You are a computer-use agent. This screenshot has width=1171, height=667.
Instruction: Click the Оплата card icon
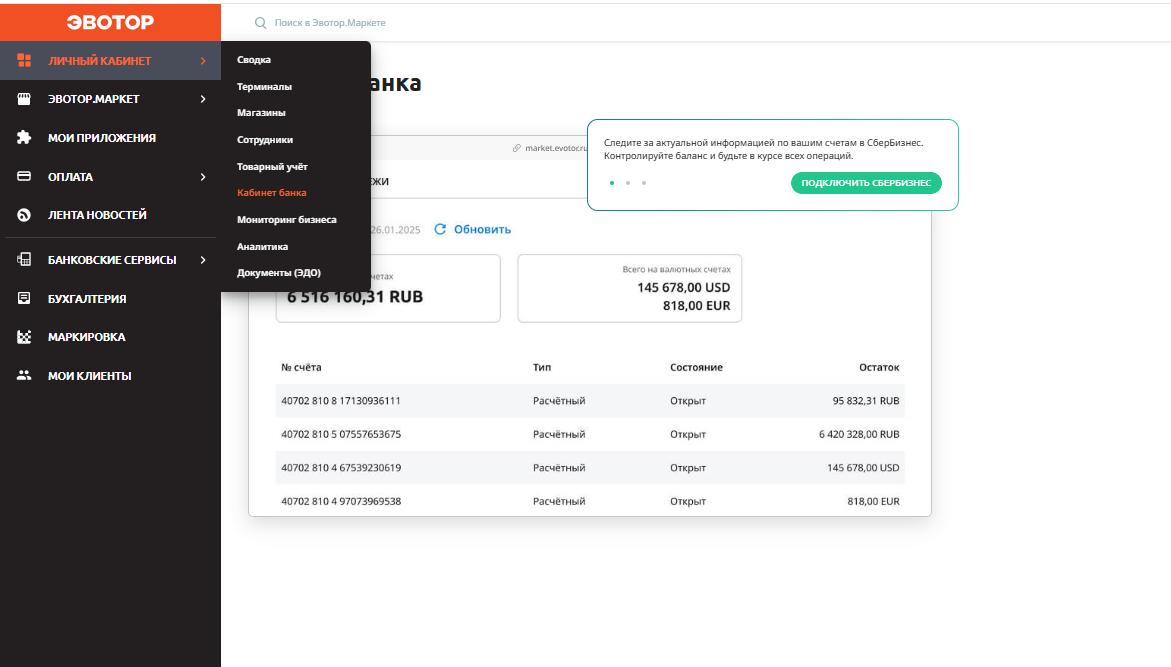24,176
